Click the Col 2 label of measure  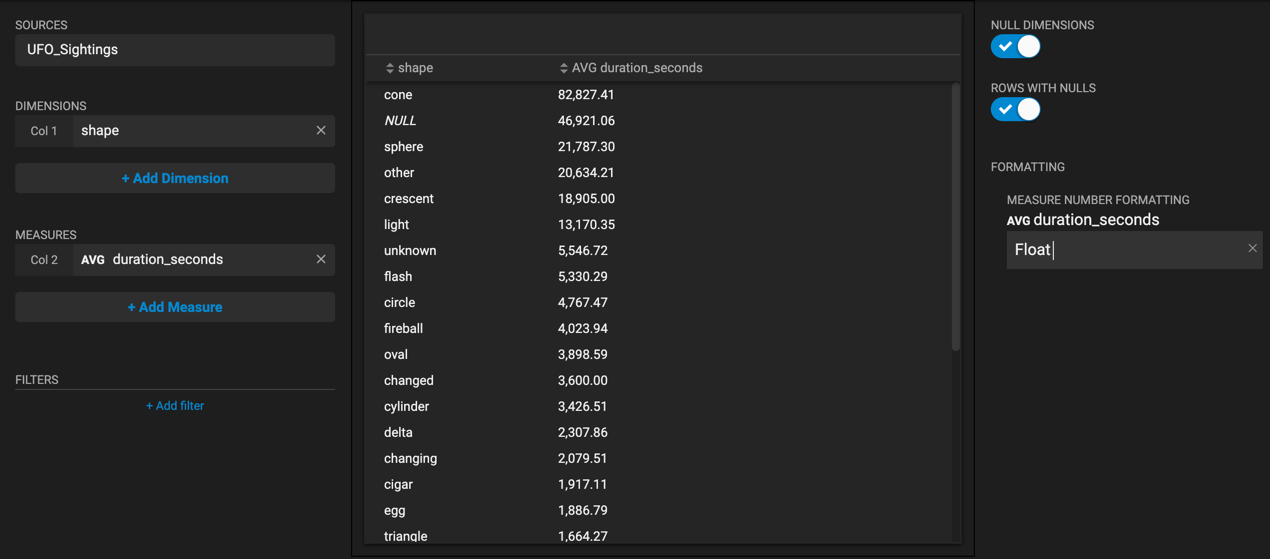click(44, 260)
